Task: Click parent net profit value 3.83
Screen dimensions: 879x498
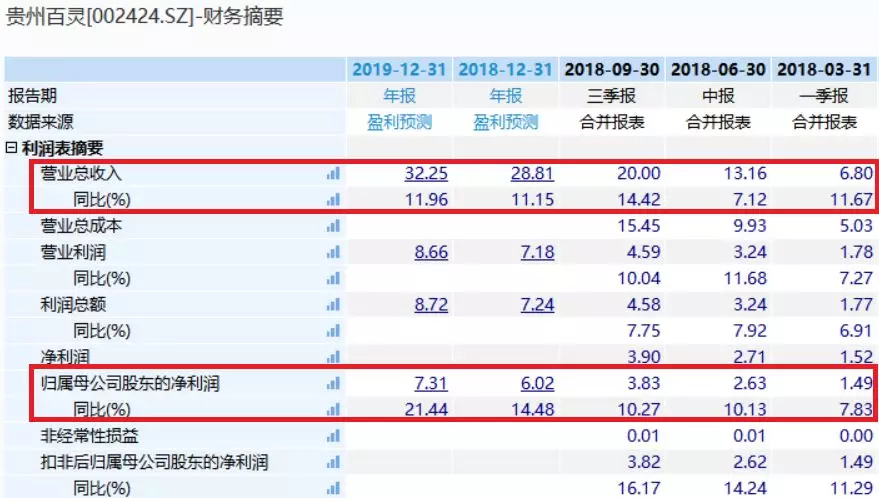Action: coord(644,384)
